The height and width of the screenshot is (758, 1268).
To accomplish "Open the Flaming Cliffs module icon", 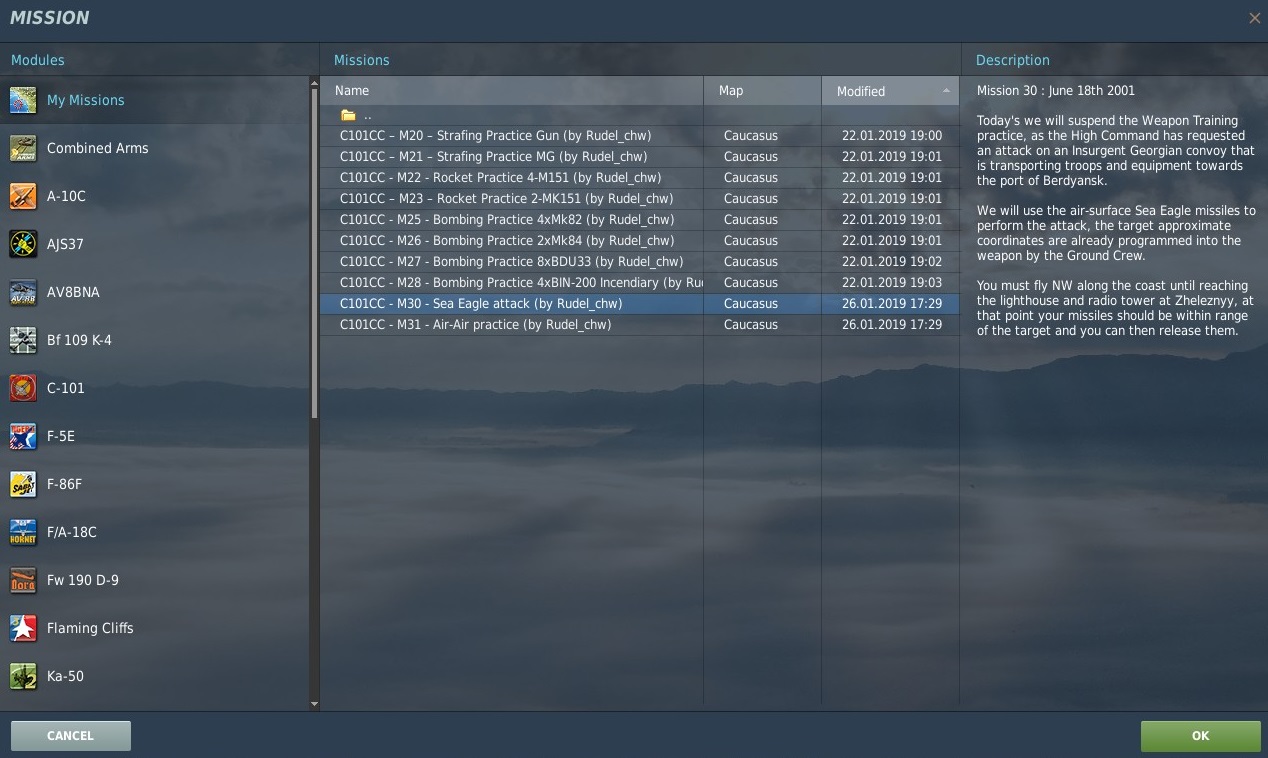I will pos(23,628).
